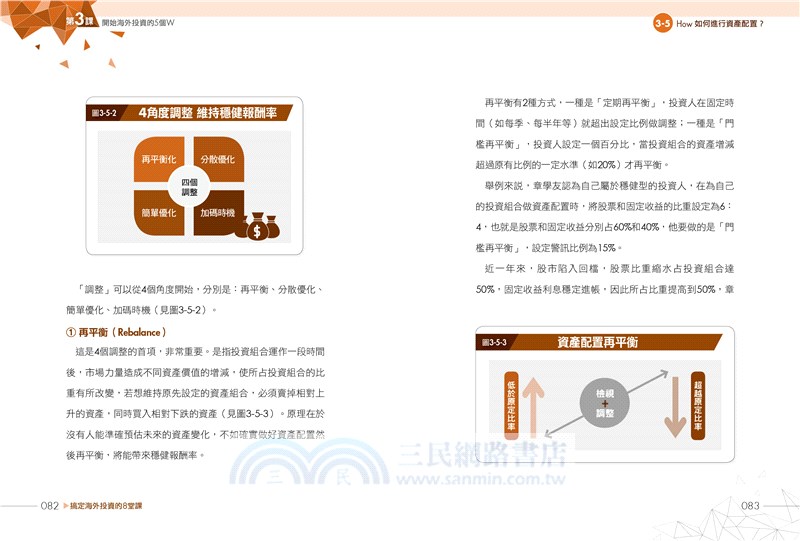Click figure title 4角度調整 維持穩健報酬率
Viewport: 800px width, 541px height.
click(x=208, y=113)
